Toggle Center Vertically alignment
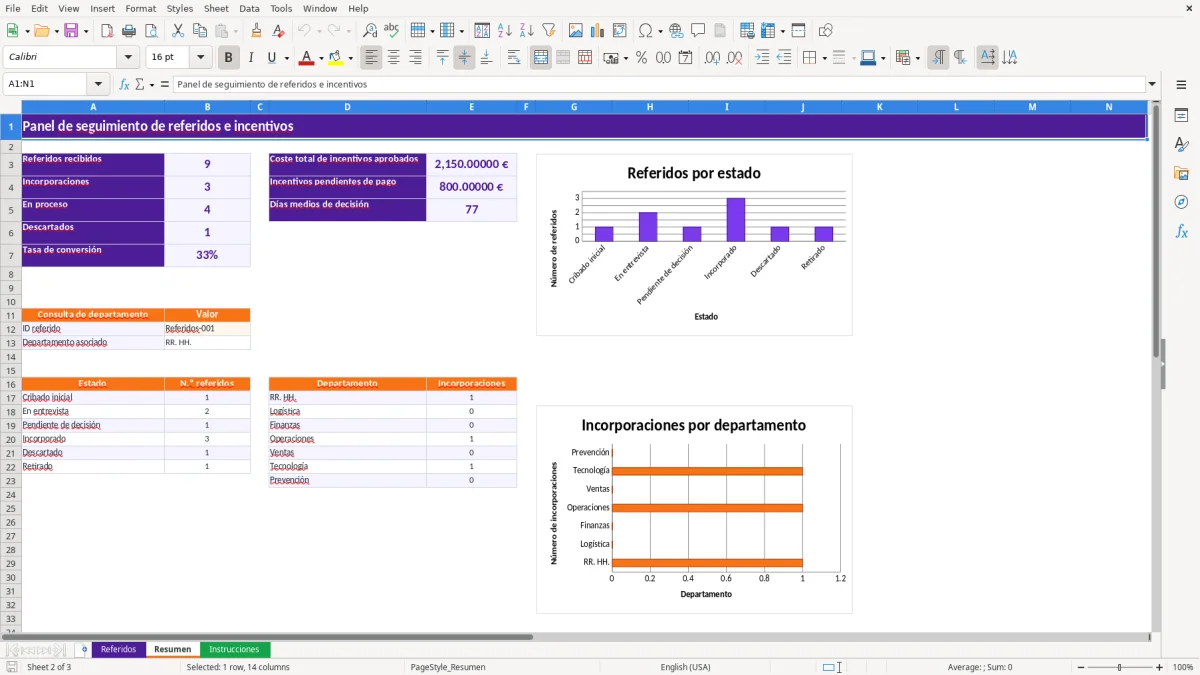This screenshot has height=675, width=1200. 464,58
